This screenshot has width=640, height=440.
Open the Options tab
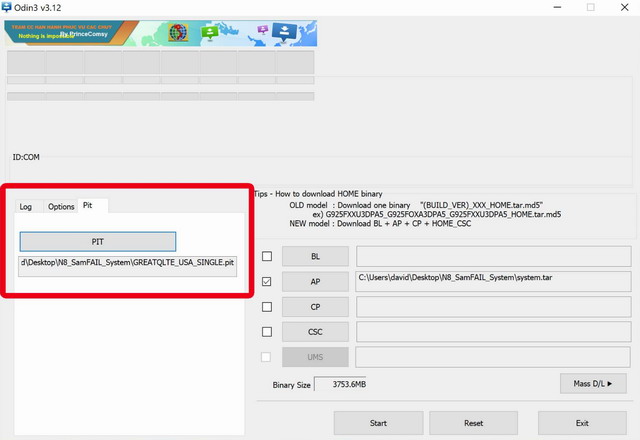point(61,206)
